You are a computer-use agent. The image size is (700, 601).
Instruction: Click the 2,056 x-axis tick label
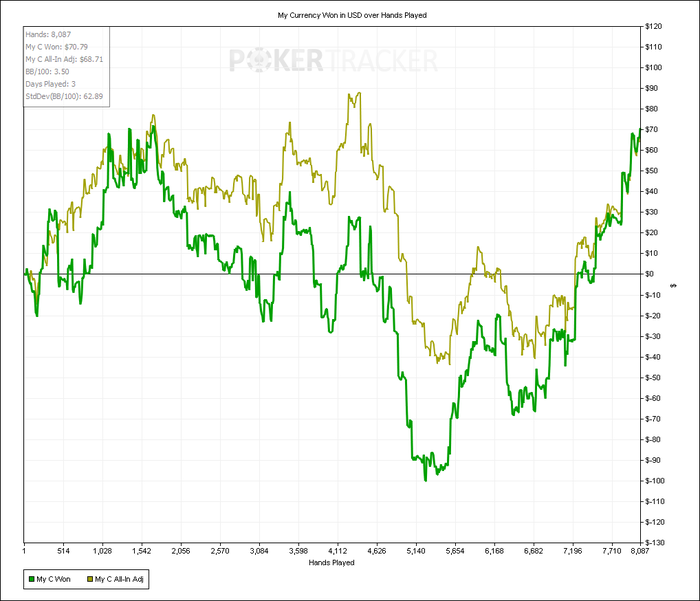tap(181, 551)
